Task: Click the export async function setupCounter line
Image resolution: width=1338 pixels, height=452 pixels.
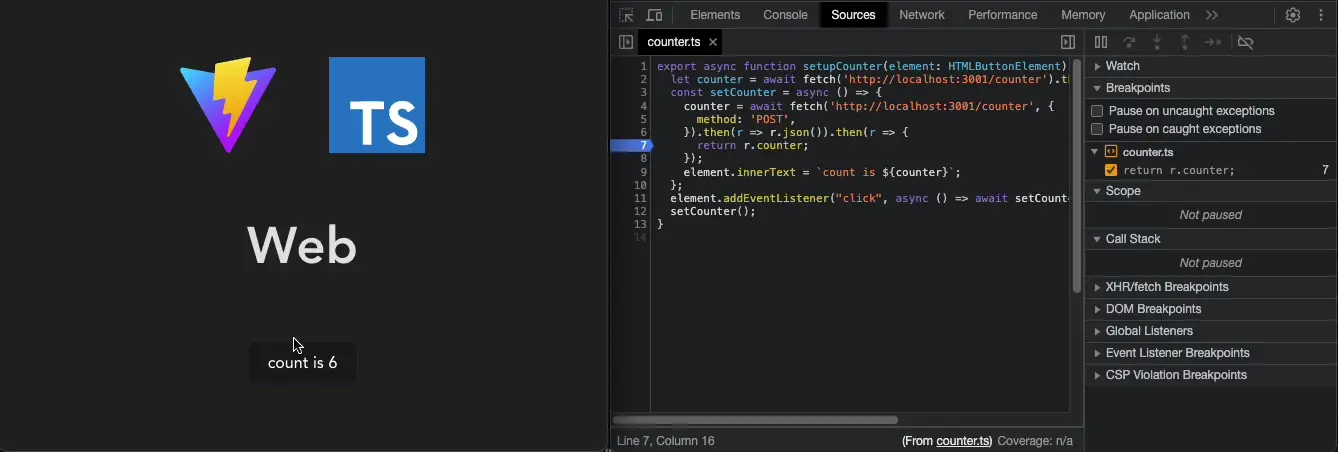Action: pyautogui.click(x=863, y=66)
